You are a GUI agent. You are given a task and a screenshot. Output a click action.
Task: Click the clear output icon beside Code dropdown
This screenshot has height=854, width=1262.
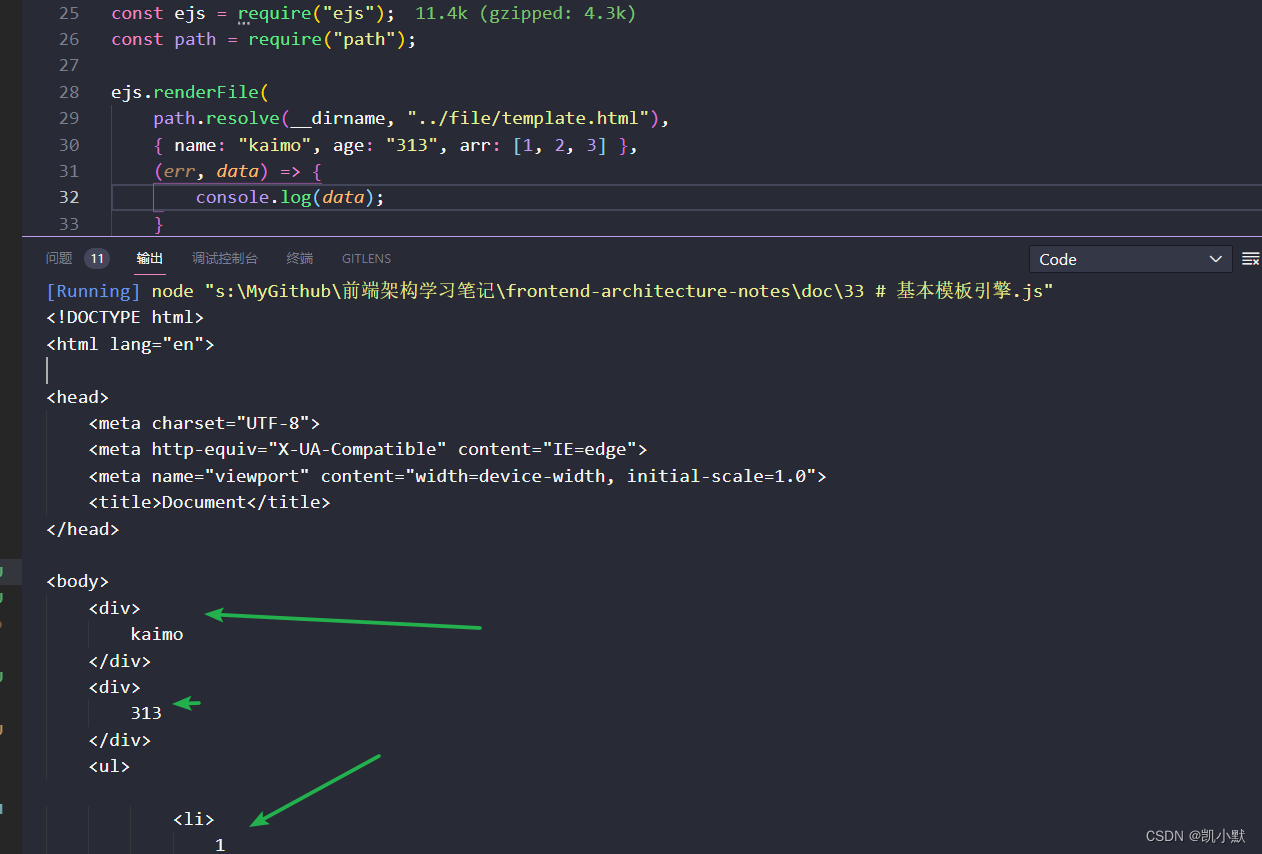tap(1251, 259)
